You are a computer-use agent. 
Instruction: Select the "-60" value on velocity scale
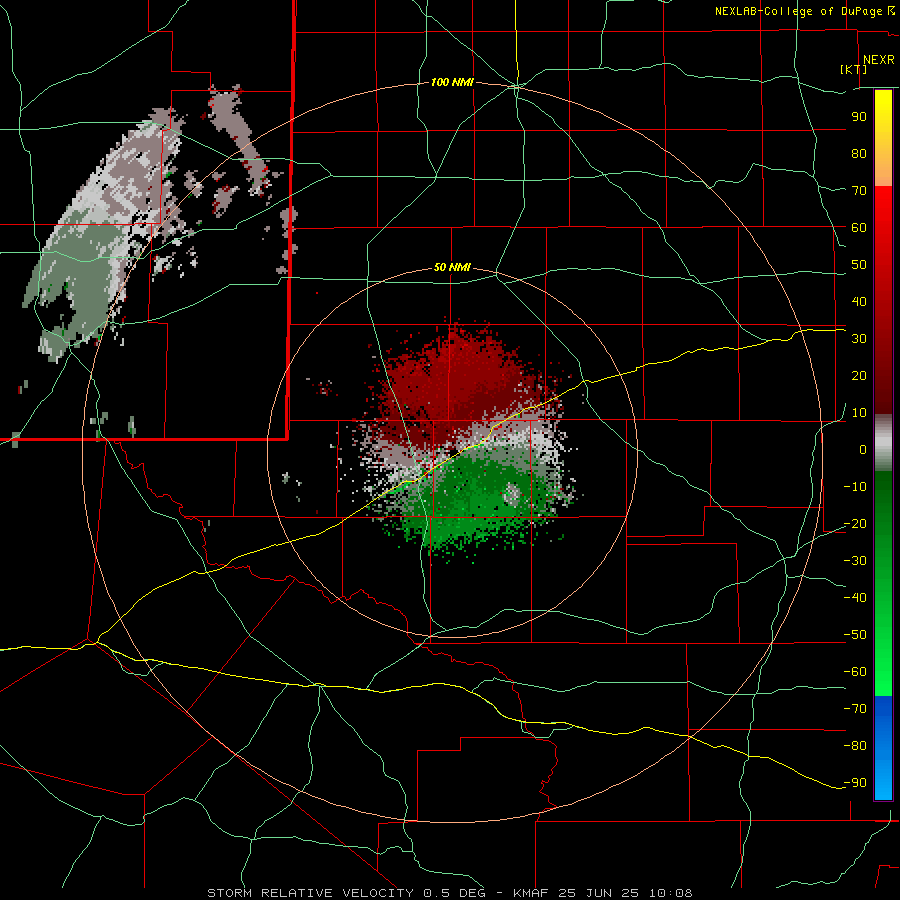(855, 672)
